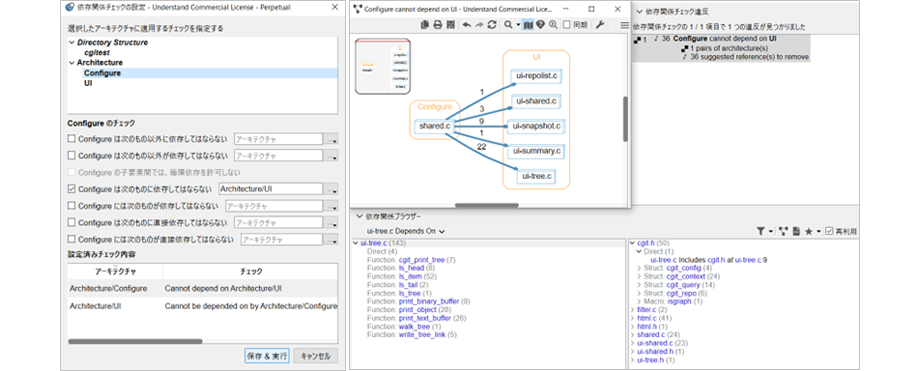Click the チェック column header
The height and width of the screenshot is (371, 920).
click(x=251, y=272)
